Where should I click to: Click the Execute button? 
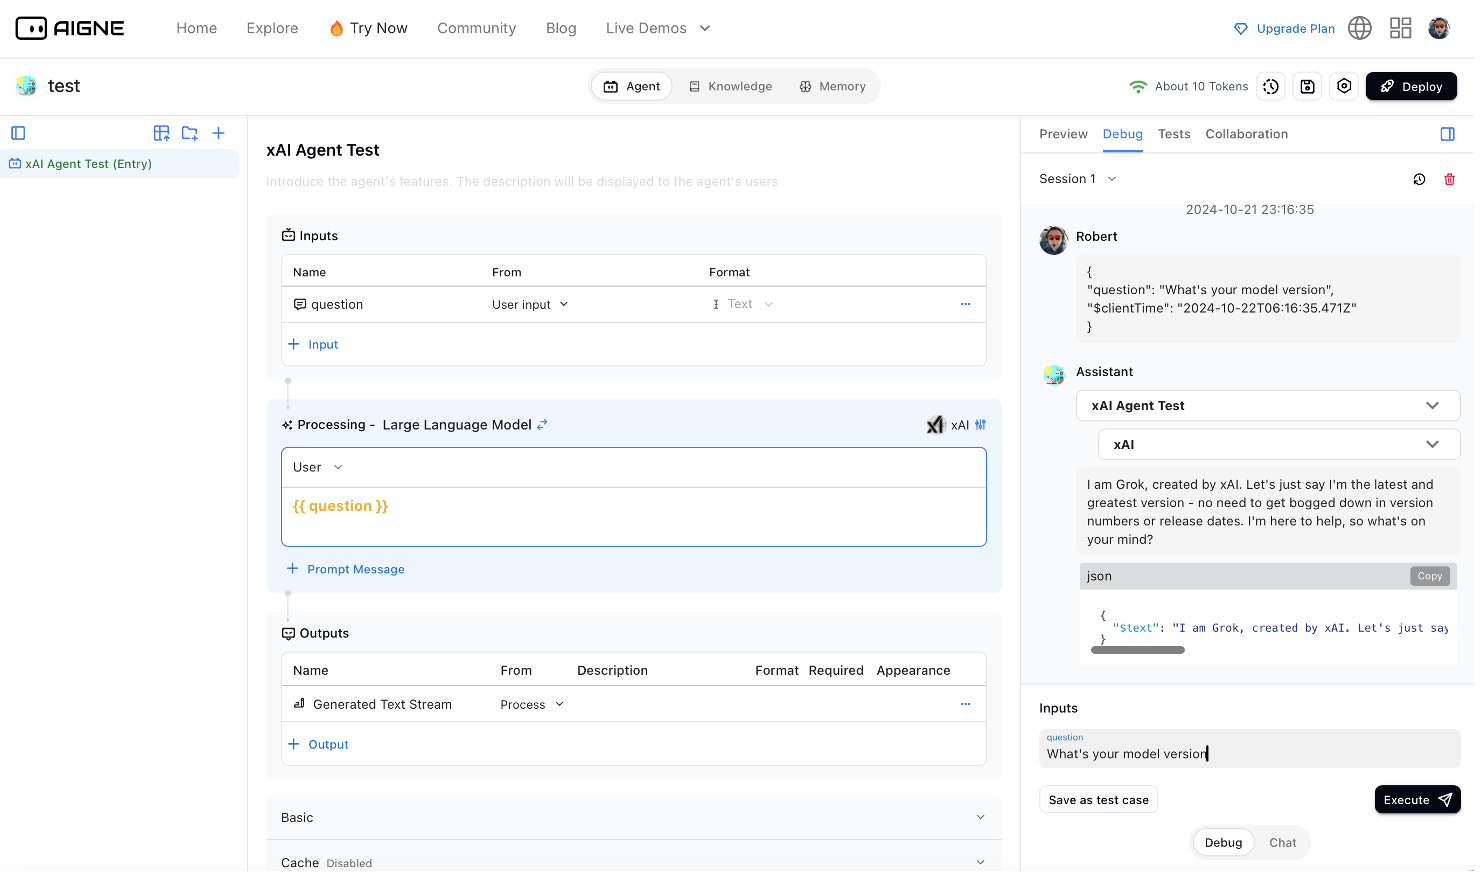click(x=1417, y=800)
